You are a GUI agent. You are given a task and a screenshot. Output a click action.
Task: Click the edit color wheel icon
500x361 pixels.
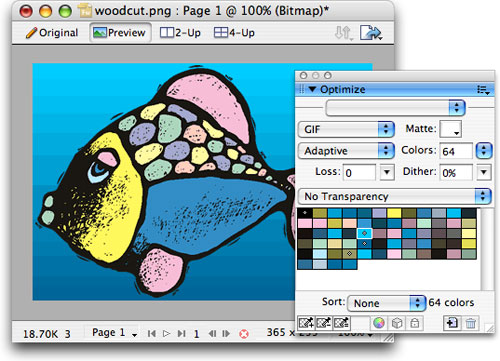[379, 323]
